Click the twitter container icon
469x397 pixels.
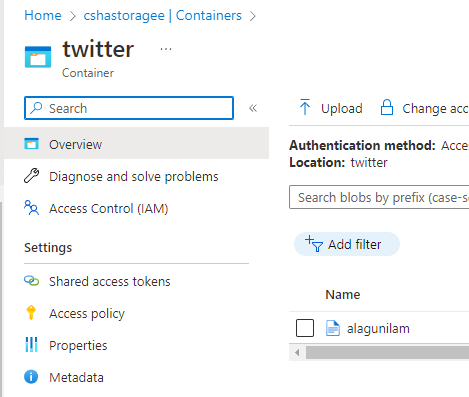(x=38, y=57)
